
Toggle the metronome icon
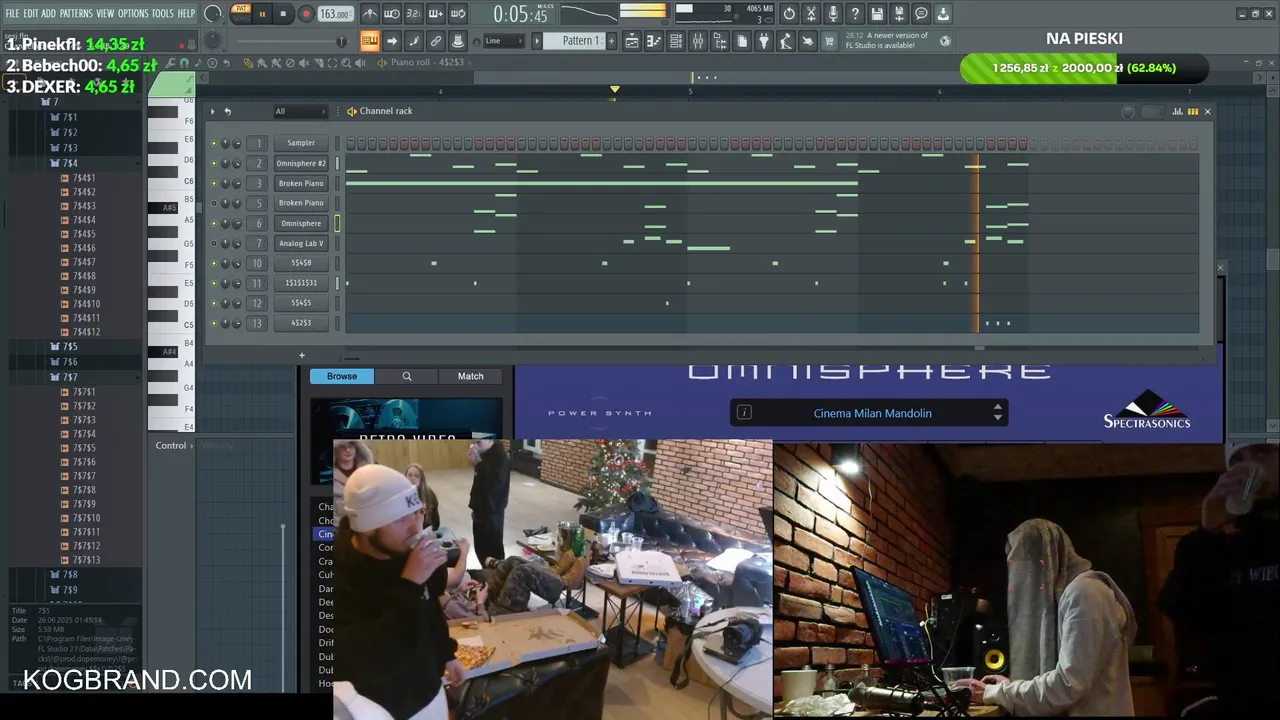[x=370, y=14]
